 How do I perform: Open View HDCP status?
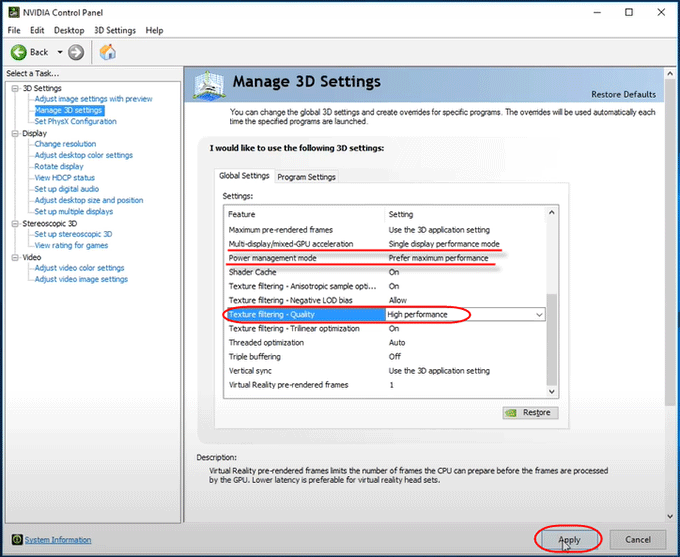(x=65, y=178)
